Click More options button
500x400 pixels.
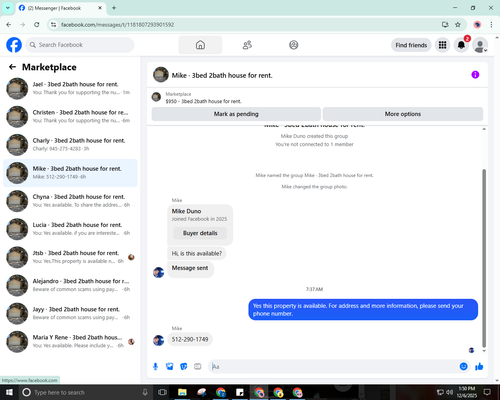pyautogui.click(x=403, y=114)
